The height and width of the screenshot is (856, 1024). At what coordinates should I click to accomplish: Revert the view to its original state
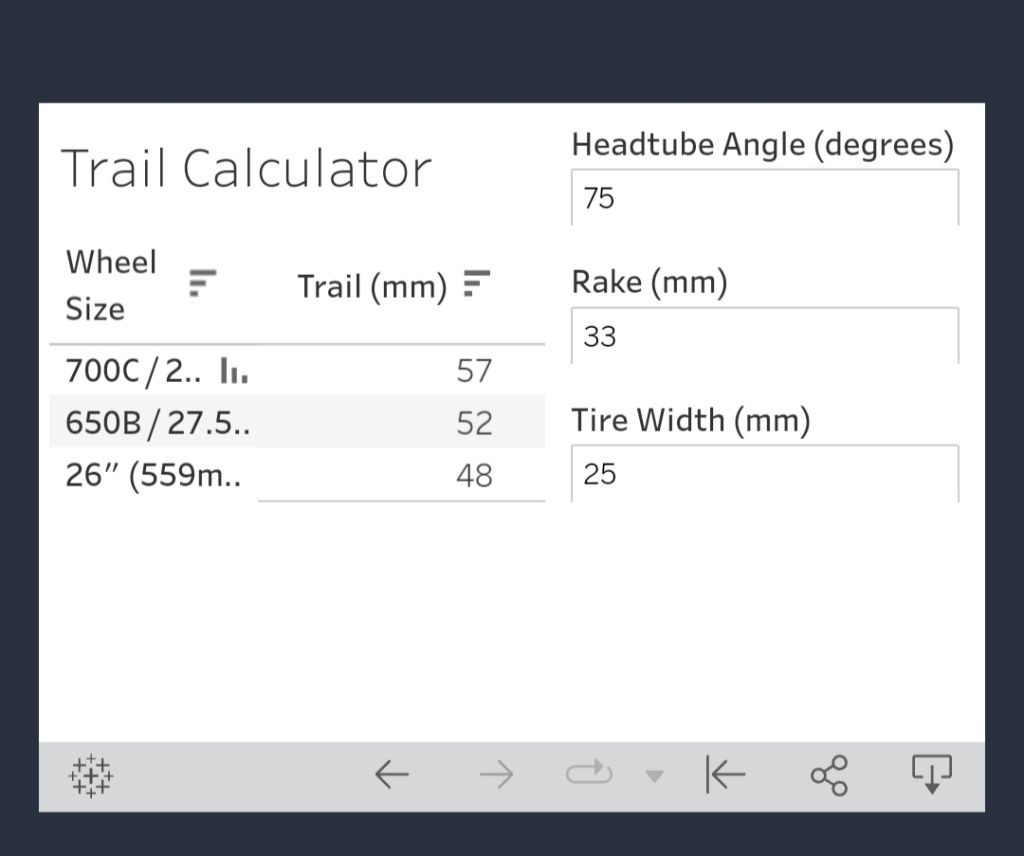coord(725,775)
